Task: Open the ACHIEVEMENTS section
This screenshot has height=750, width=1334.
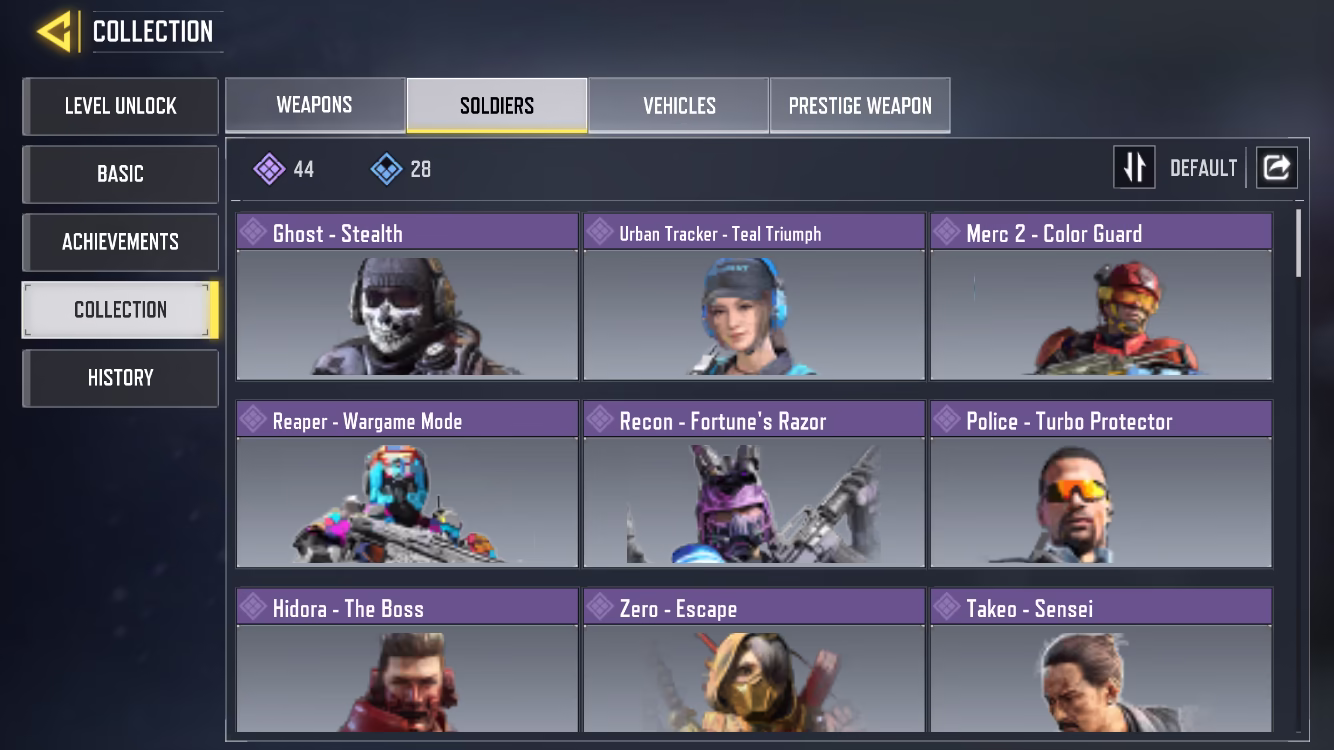Action: pos(120,242)
